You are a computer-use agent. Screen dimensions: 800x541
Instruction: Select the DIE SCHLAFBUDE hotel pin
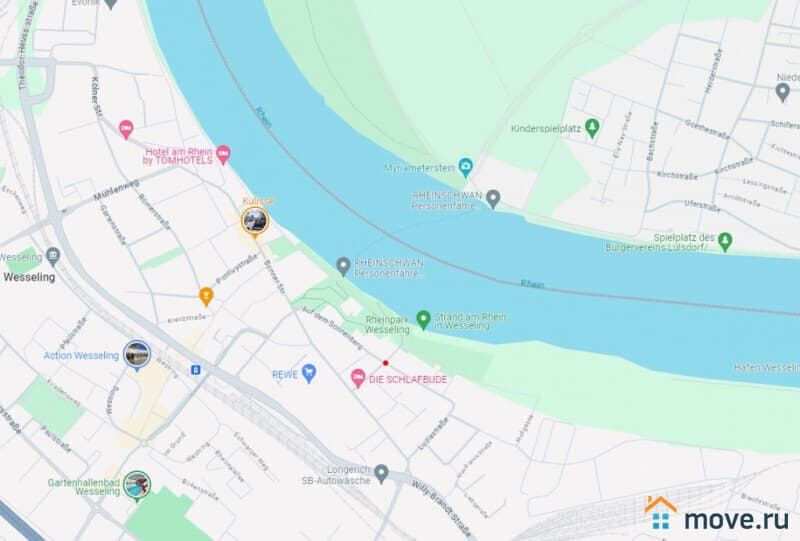pos(358,378)
